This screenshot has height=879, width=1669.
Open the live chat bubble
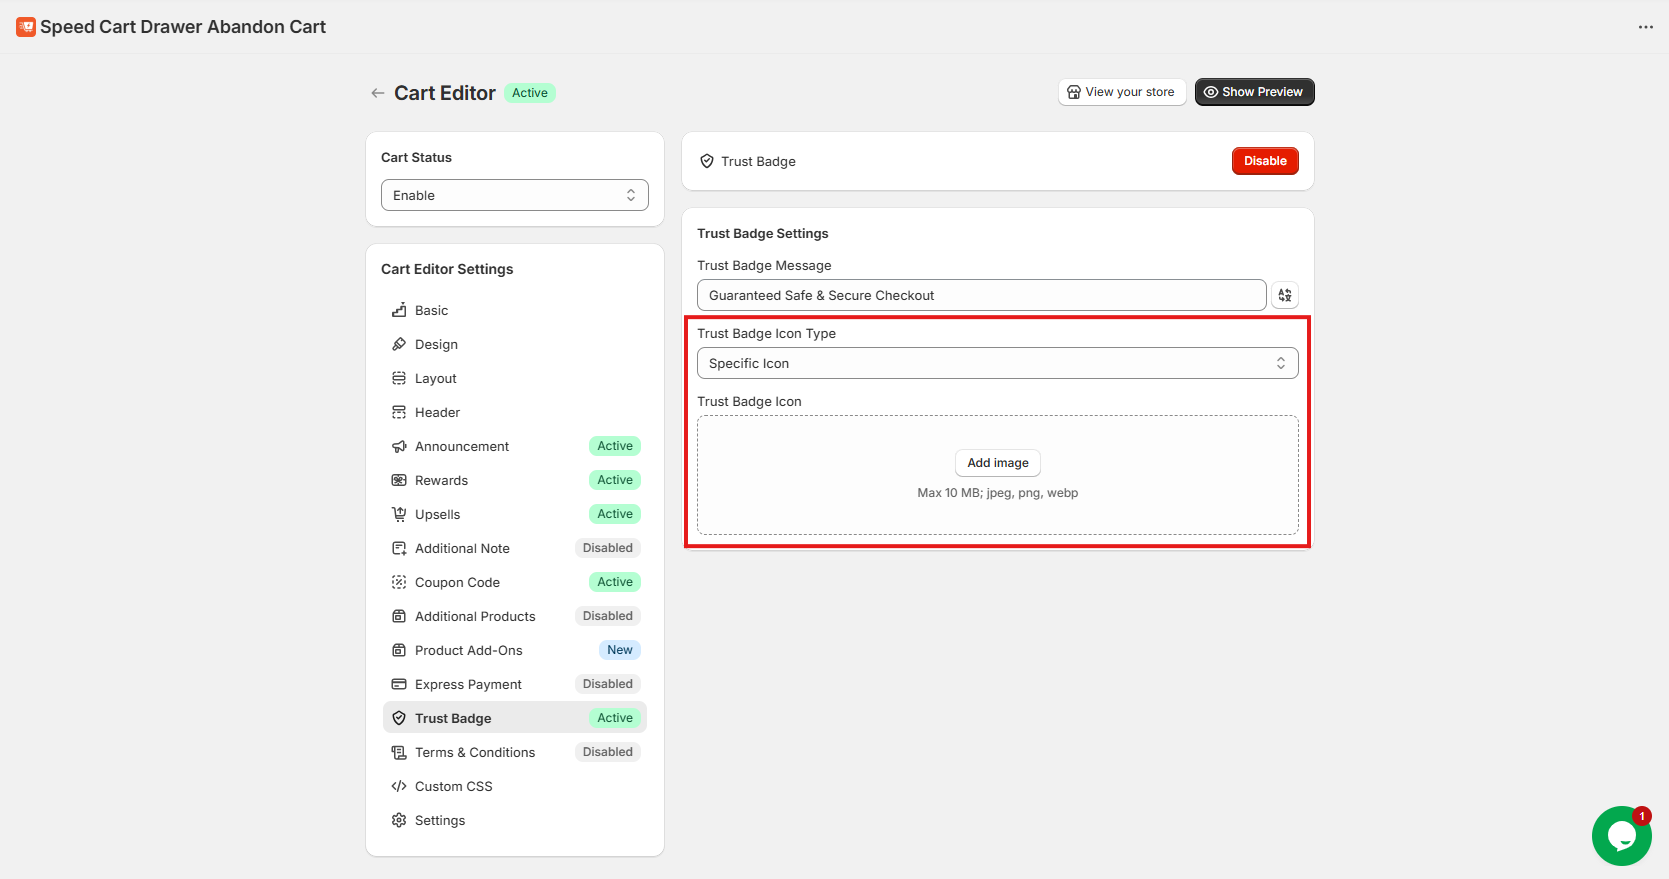coord(1621,836)
